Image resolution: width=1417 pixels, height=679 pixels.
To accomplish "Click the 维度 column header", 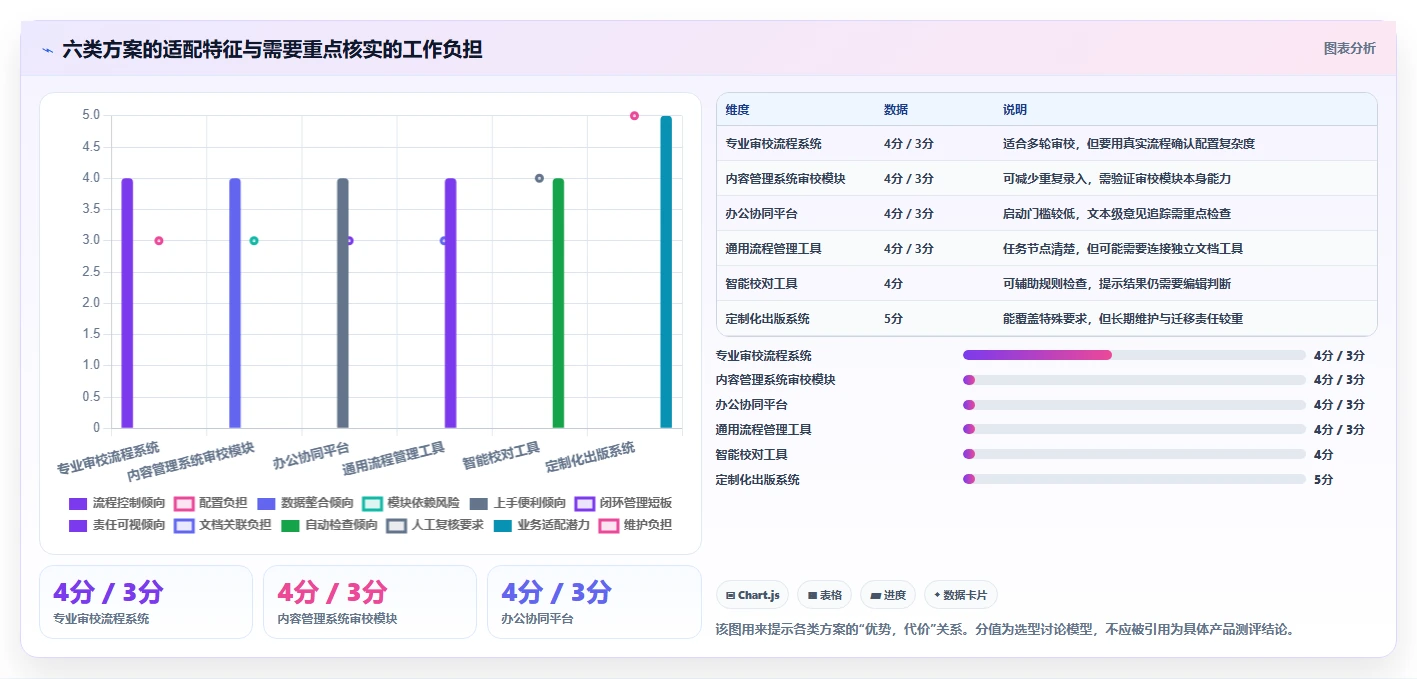I will point(738,110).
